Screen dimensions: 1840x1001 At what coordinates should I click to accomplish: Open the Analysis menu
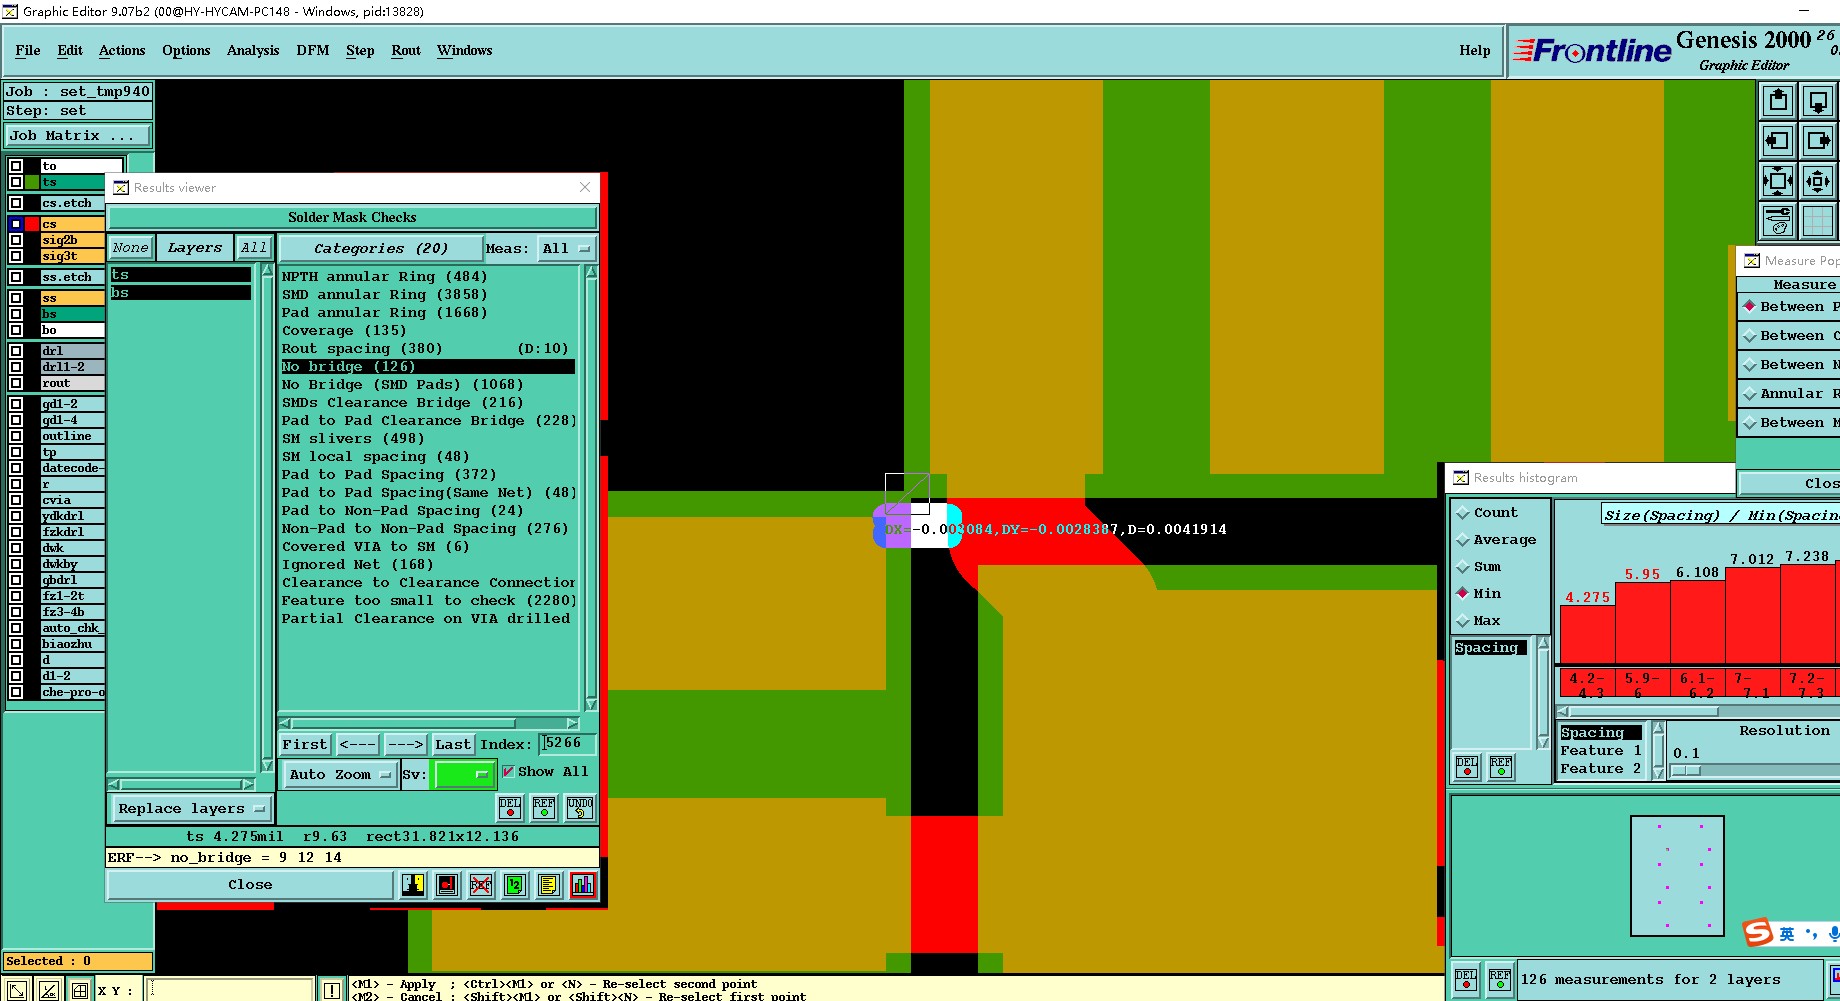click(253, 51)
